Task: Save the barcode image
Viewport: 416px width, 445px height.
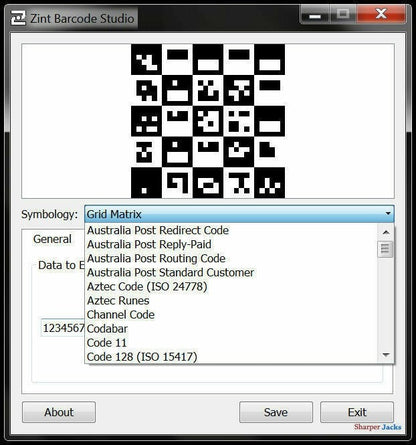Action: (x=276, y=412)
